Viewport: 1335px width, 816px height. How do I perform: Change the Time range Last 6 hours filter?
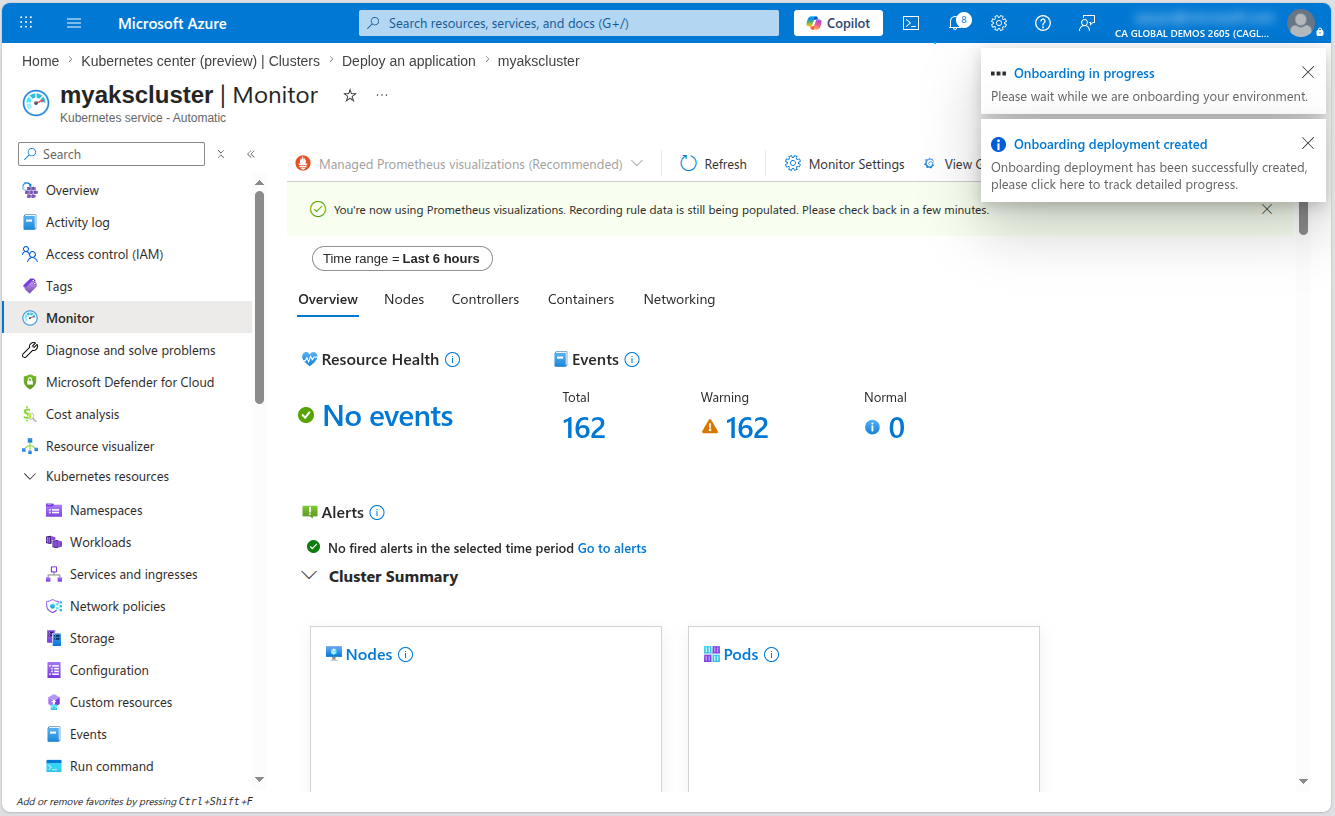point(402,258)
